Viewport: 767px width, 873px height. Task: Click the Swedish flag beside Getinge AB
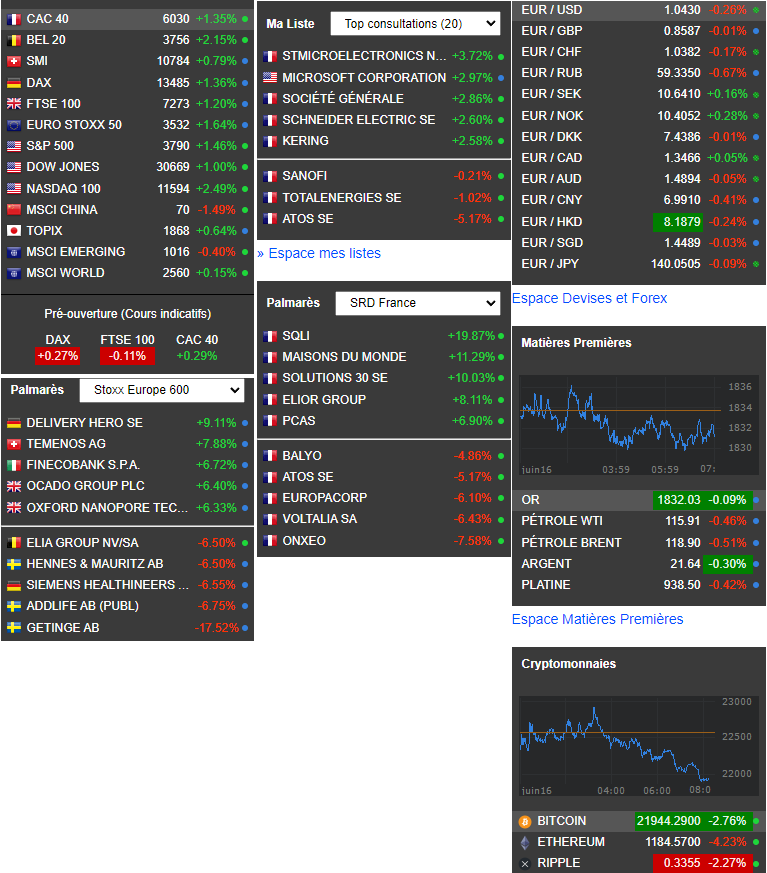click(14, 627)
